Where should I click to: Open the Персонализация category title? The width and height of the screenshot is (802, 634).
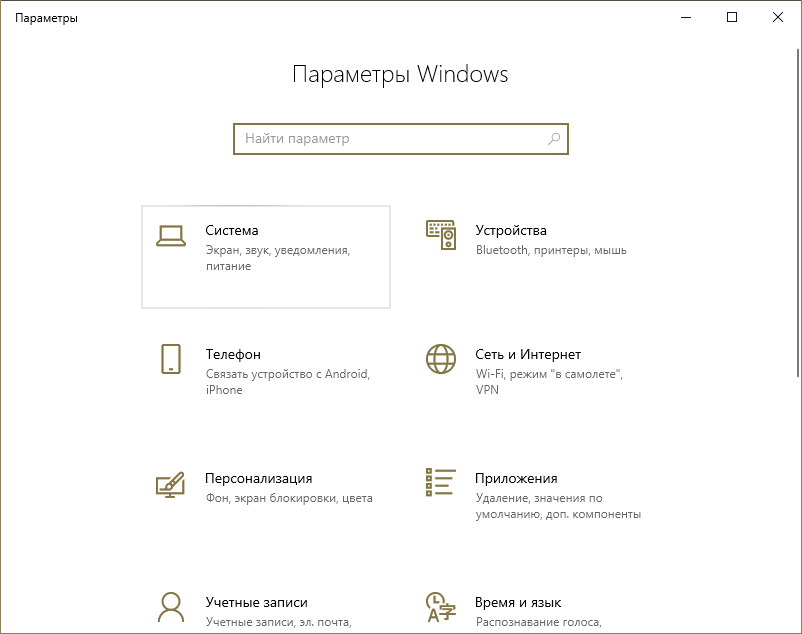[x=259, y=478]
